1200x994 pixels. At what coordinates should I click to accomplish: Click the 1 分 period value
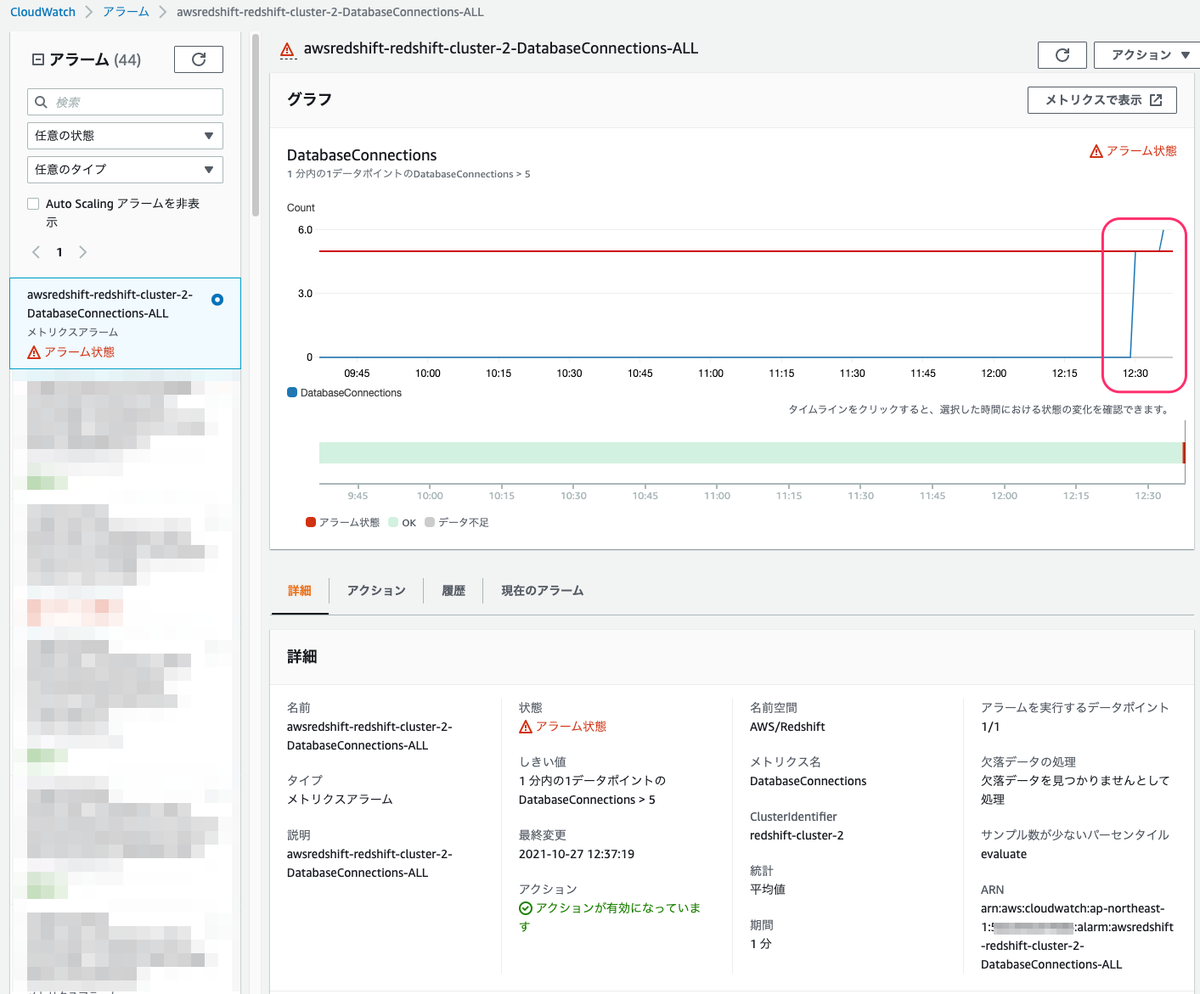[x=761, y=943]
